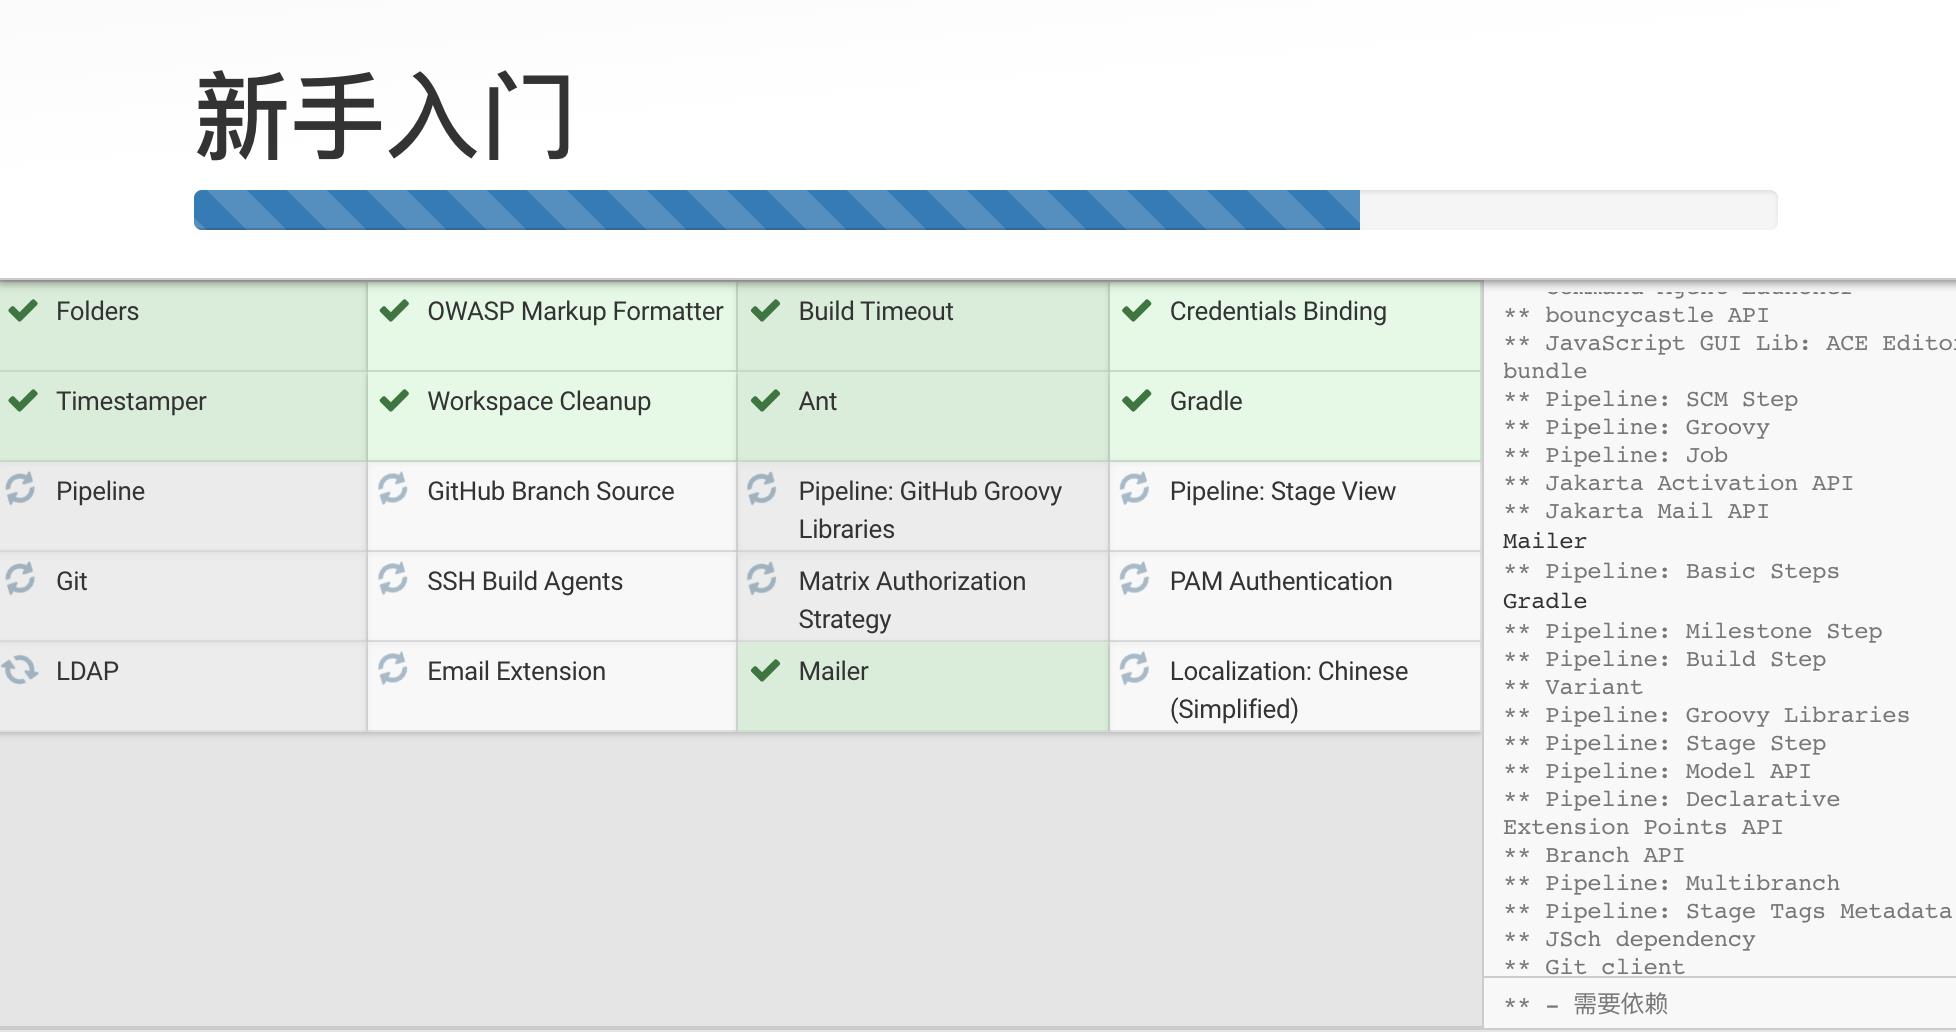This screenshot has width=1956, height=1034.
Task: Select the Matrix Authorization Strategy label
Action: point(912,600)
